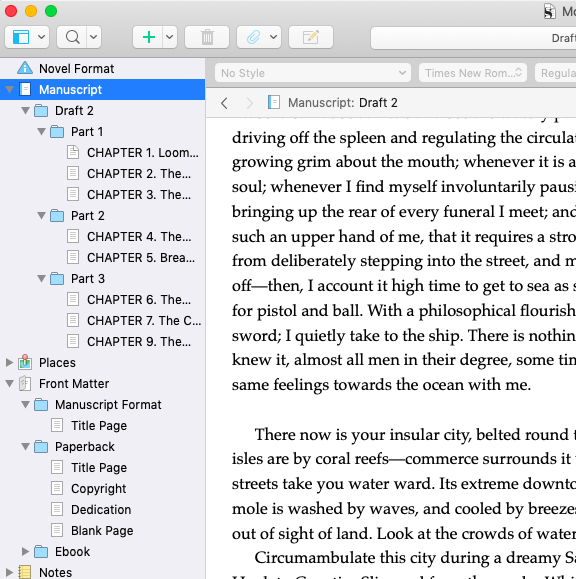Open the Regular typeface dropdown
Viewport: 576px width, 579px height.
coord(556,73)
